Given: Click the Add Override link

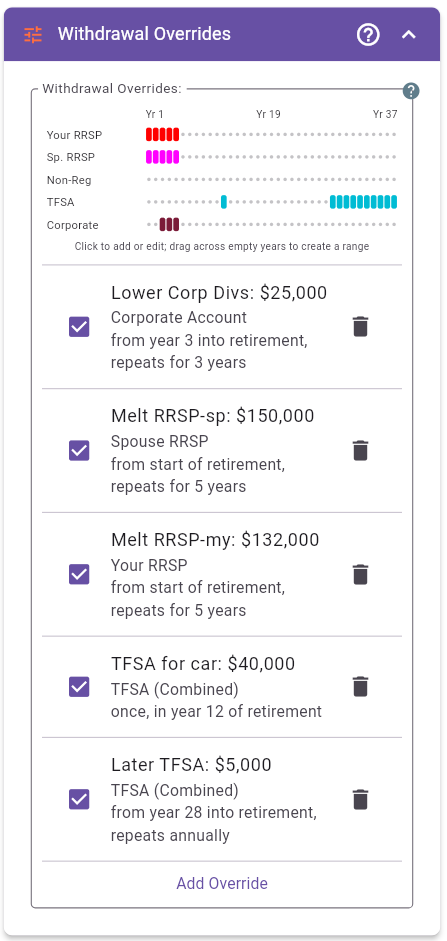Looking at the screenshot, I should coord(222,883).
